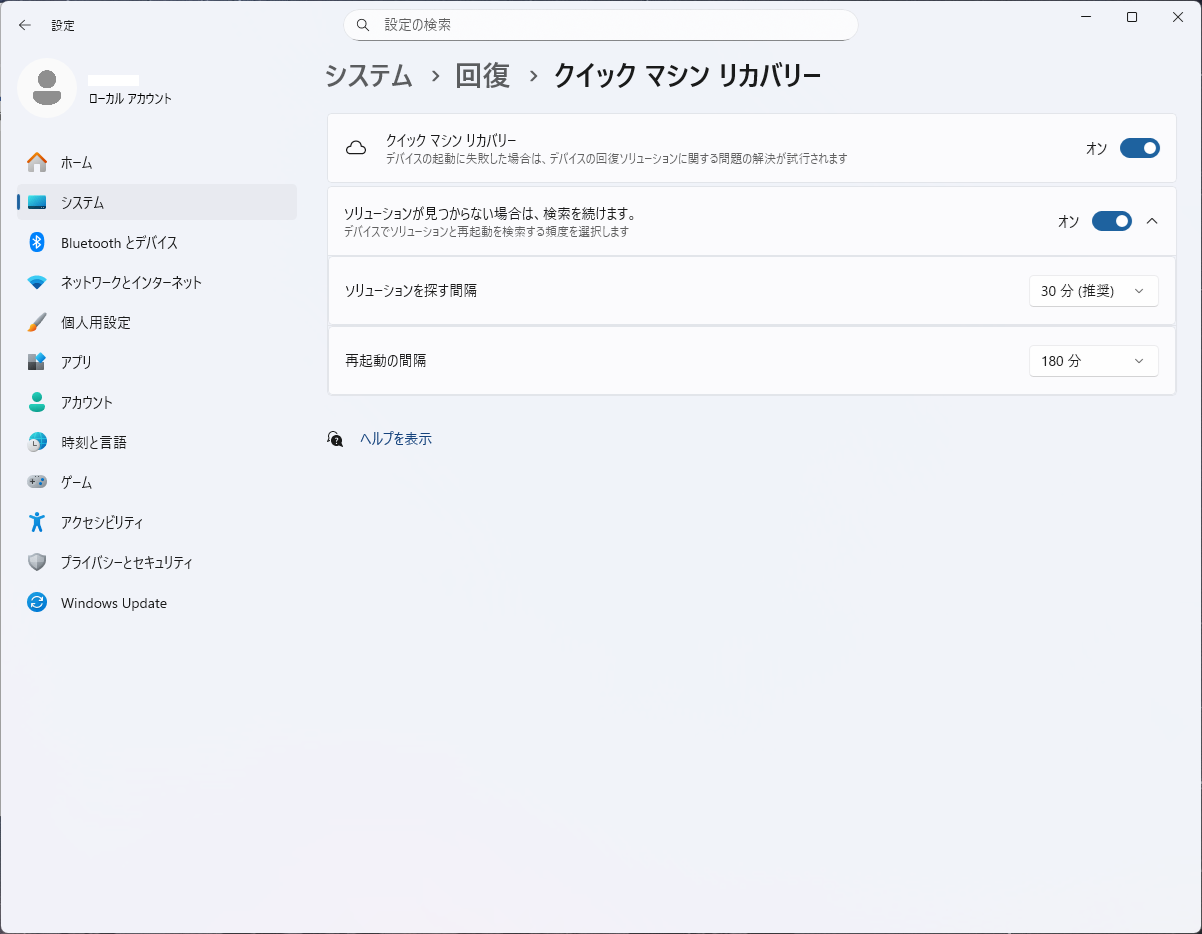The height and width of the screenshot is (934, 1202).
Task: Click the Windows Update refresh icon
Action: (37, 603)
